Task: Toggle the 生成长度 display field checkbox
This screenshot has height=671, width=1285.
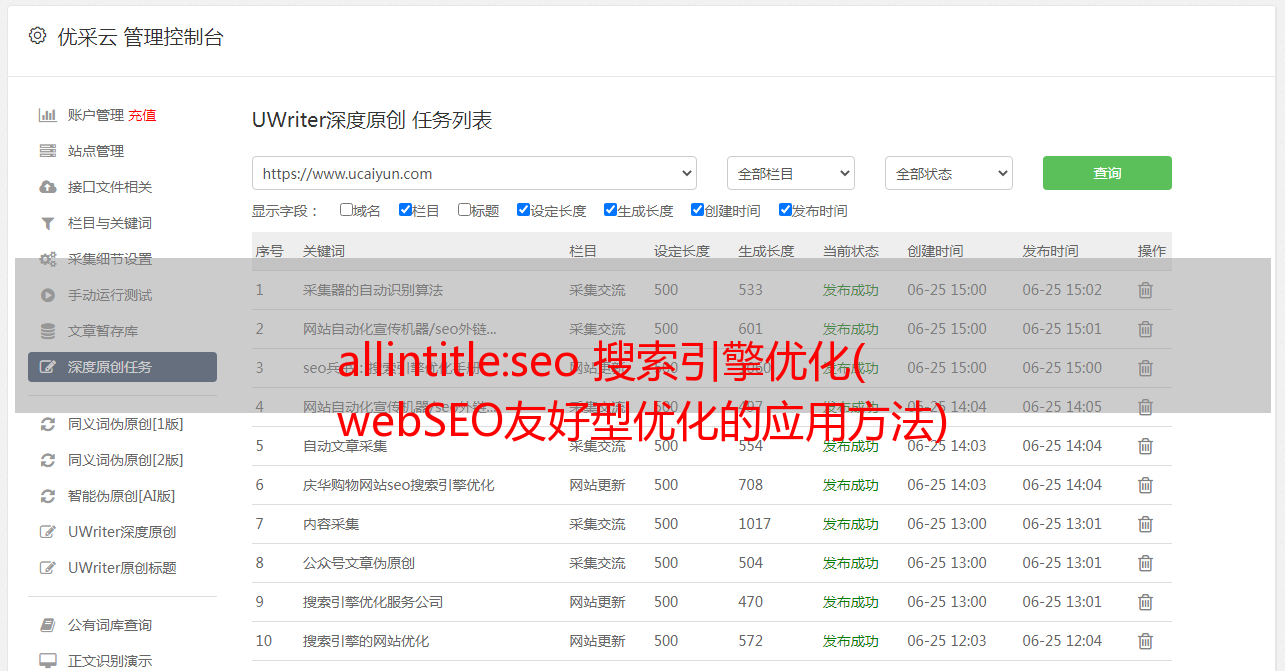Action: point(610,210)
